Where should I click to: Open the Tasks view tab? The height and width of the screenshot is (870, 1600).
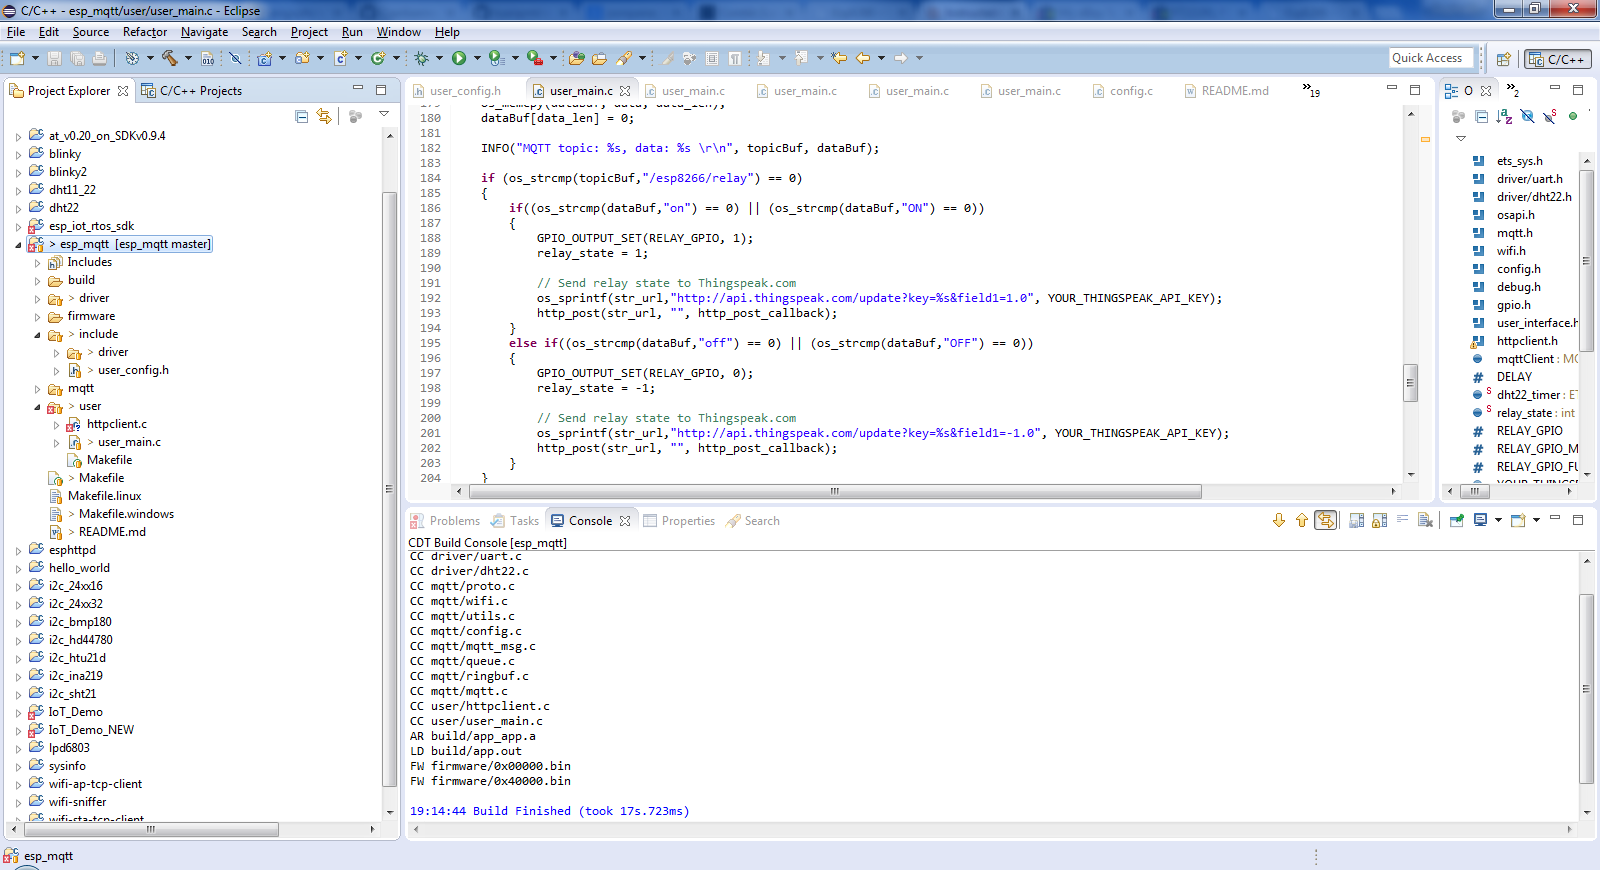[515, 521]
